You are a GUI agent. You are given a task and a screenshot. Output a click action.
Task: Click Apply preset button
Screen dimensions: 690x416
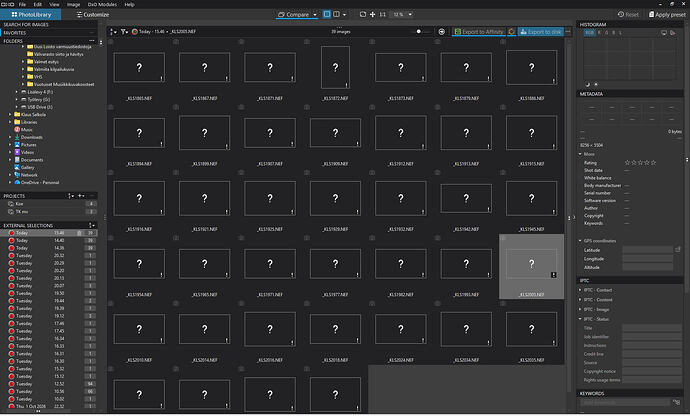(x=667, y=15)
